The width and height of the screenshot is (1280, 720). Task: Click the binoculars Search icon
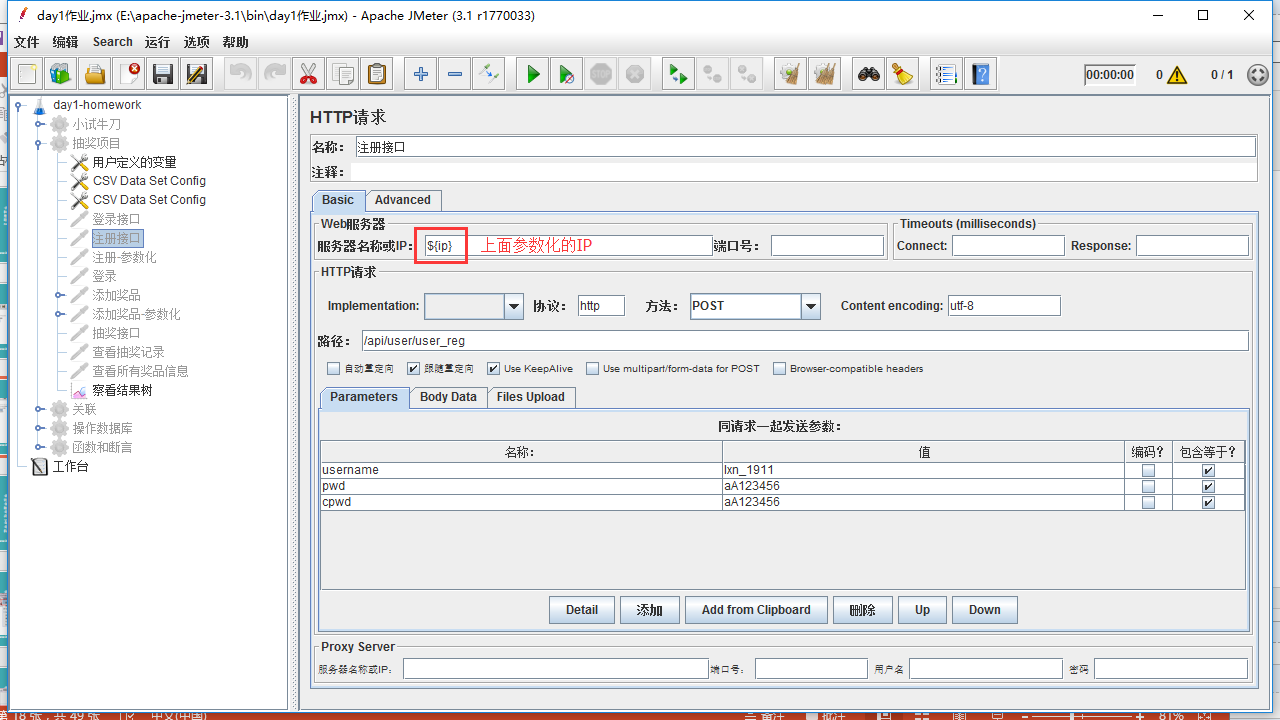tap(869, 74)
